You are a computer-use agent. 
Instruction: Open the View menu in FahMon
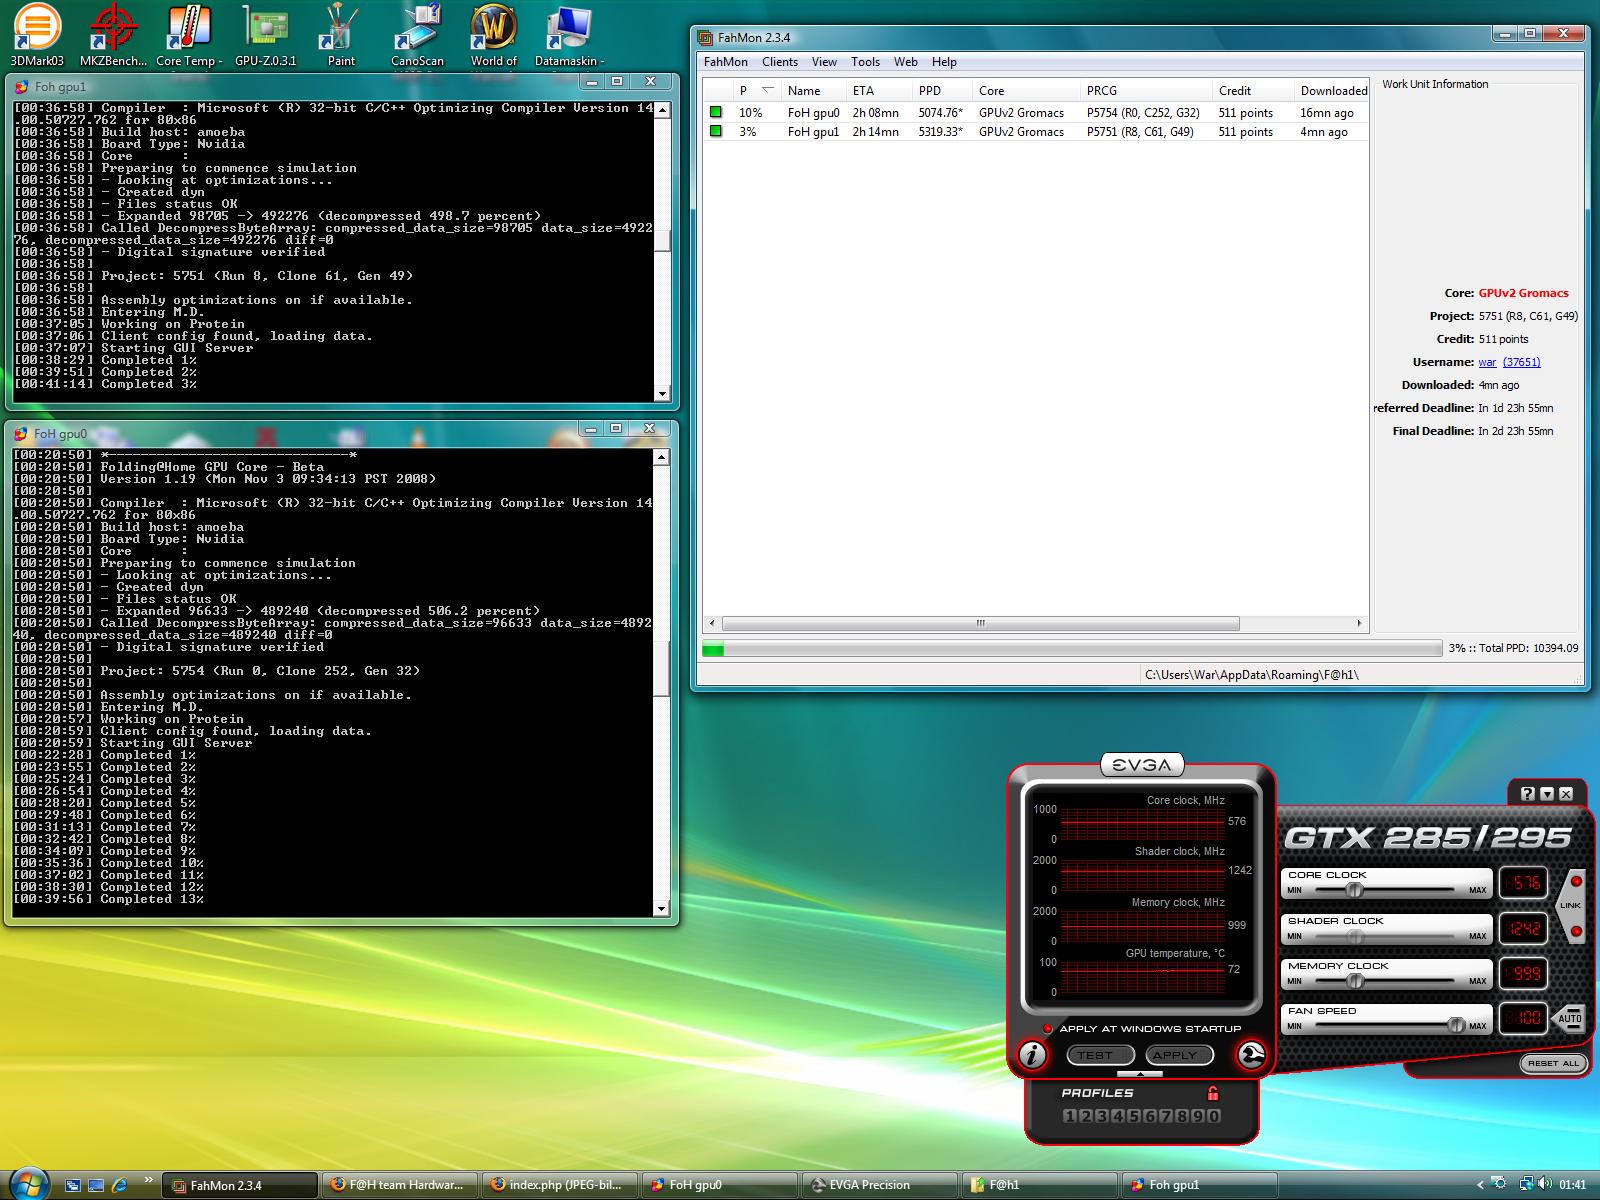point(824,62)
